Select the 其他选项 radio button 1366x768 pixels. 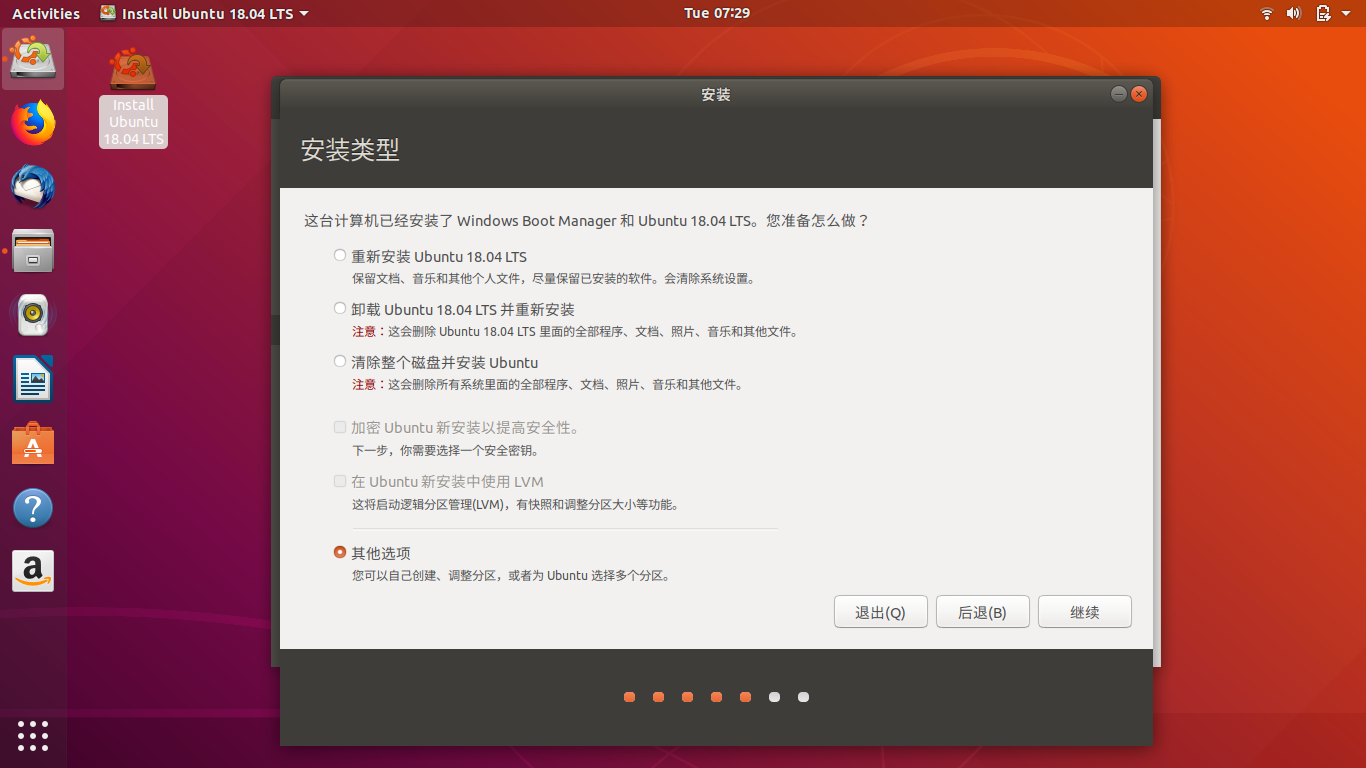(340, 552)
